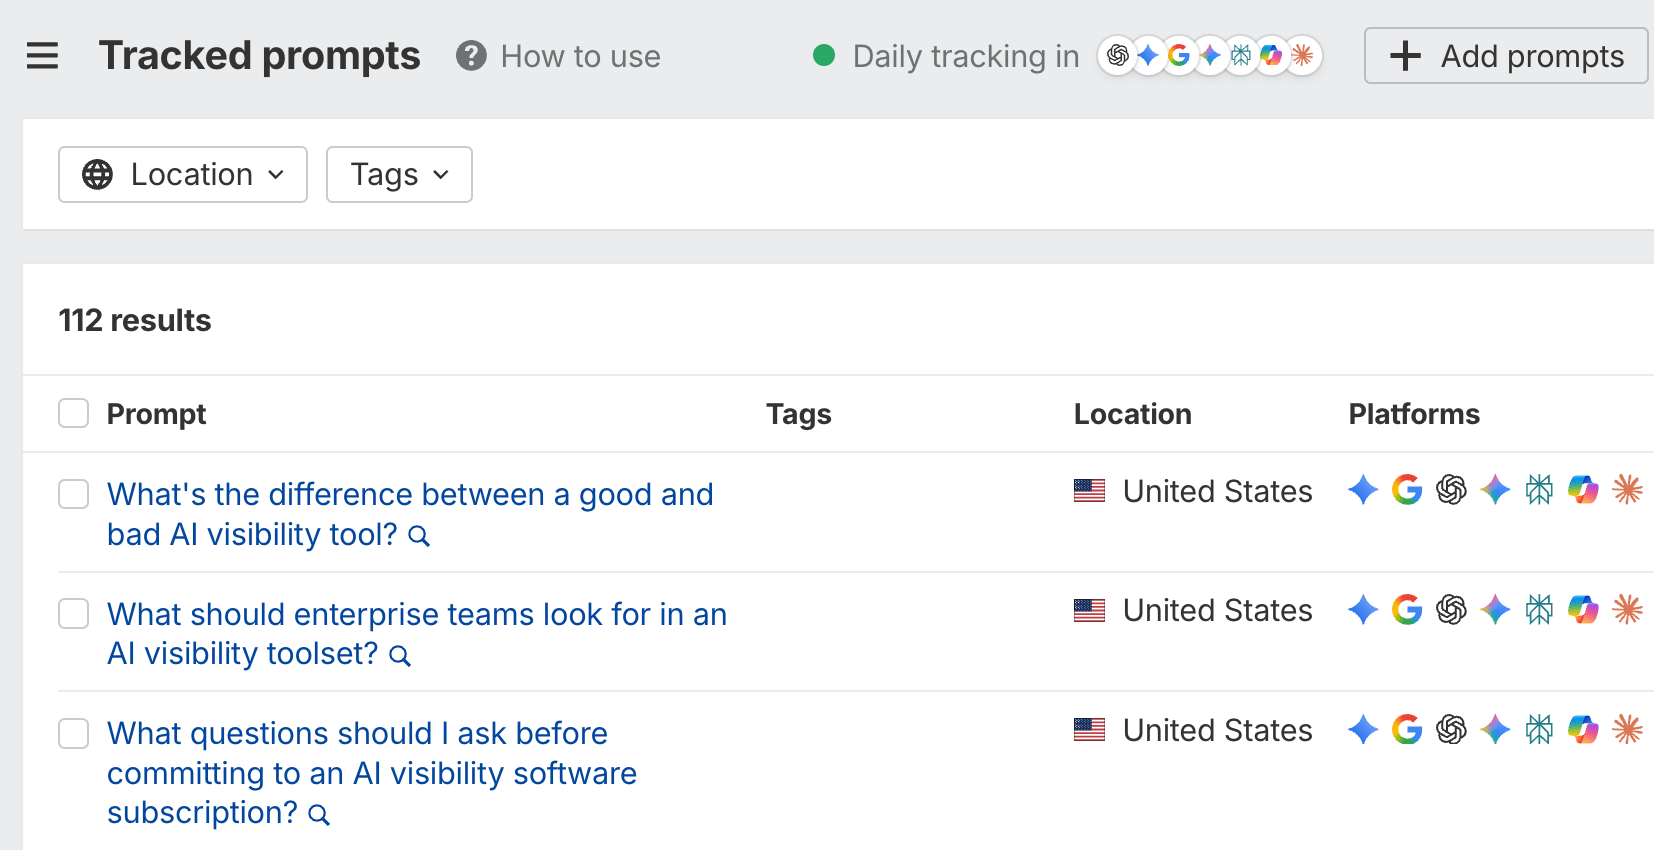Open the prompt about questions before committing to a subscription
Viewport: 1654px width, 850px height.
pos(372,773)
